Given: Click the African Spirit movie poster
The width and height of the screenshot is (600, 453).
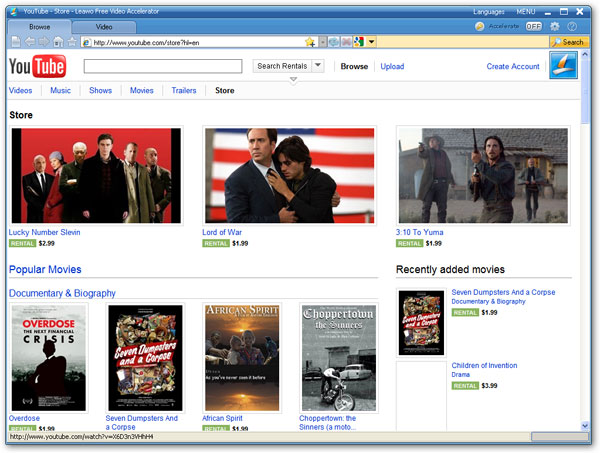Looking at the screenshot, I should 242,358.
